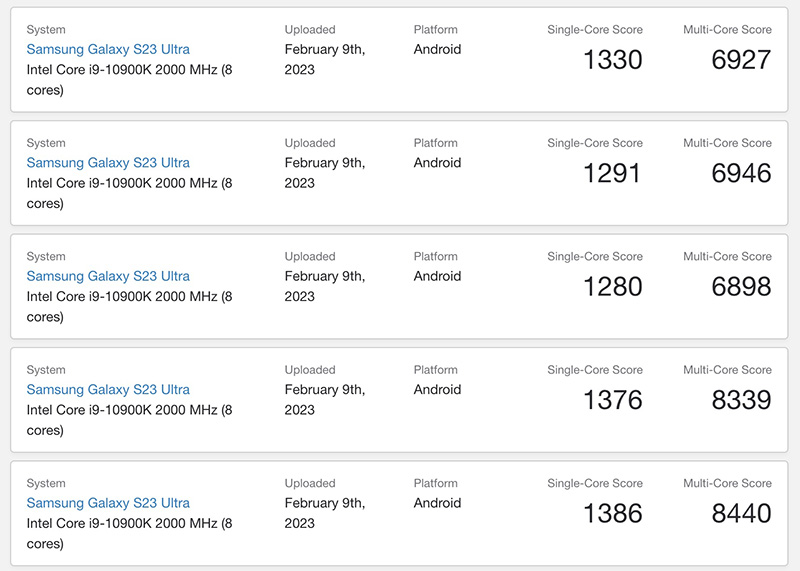Open Samsung Galaxy S23 Ultra link scoring 1330

108,49
